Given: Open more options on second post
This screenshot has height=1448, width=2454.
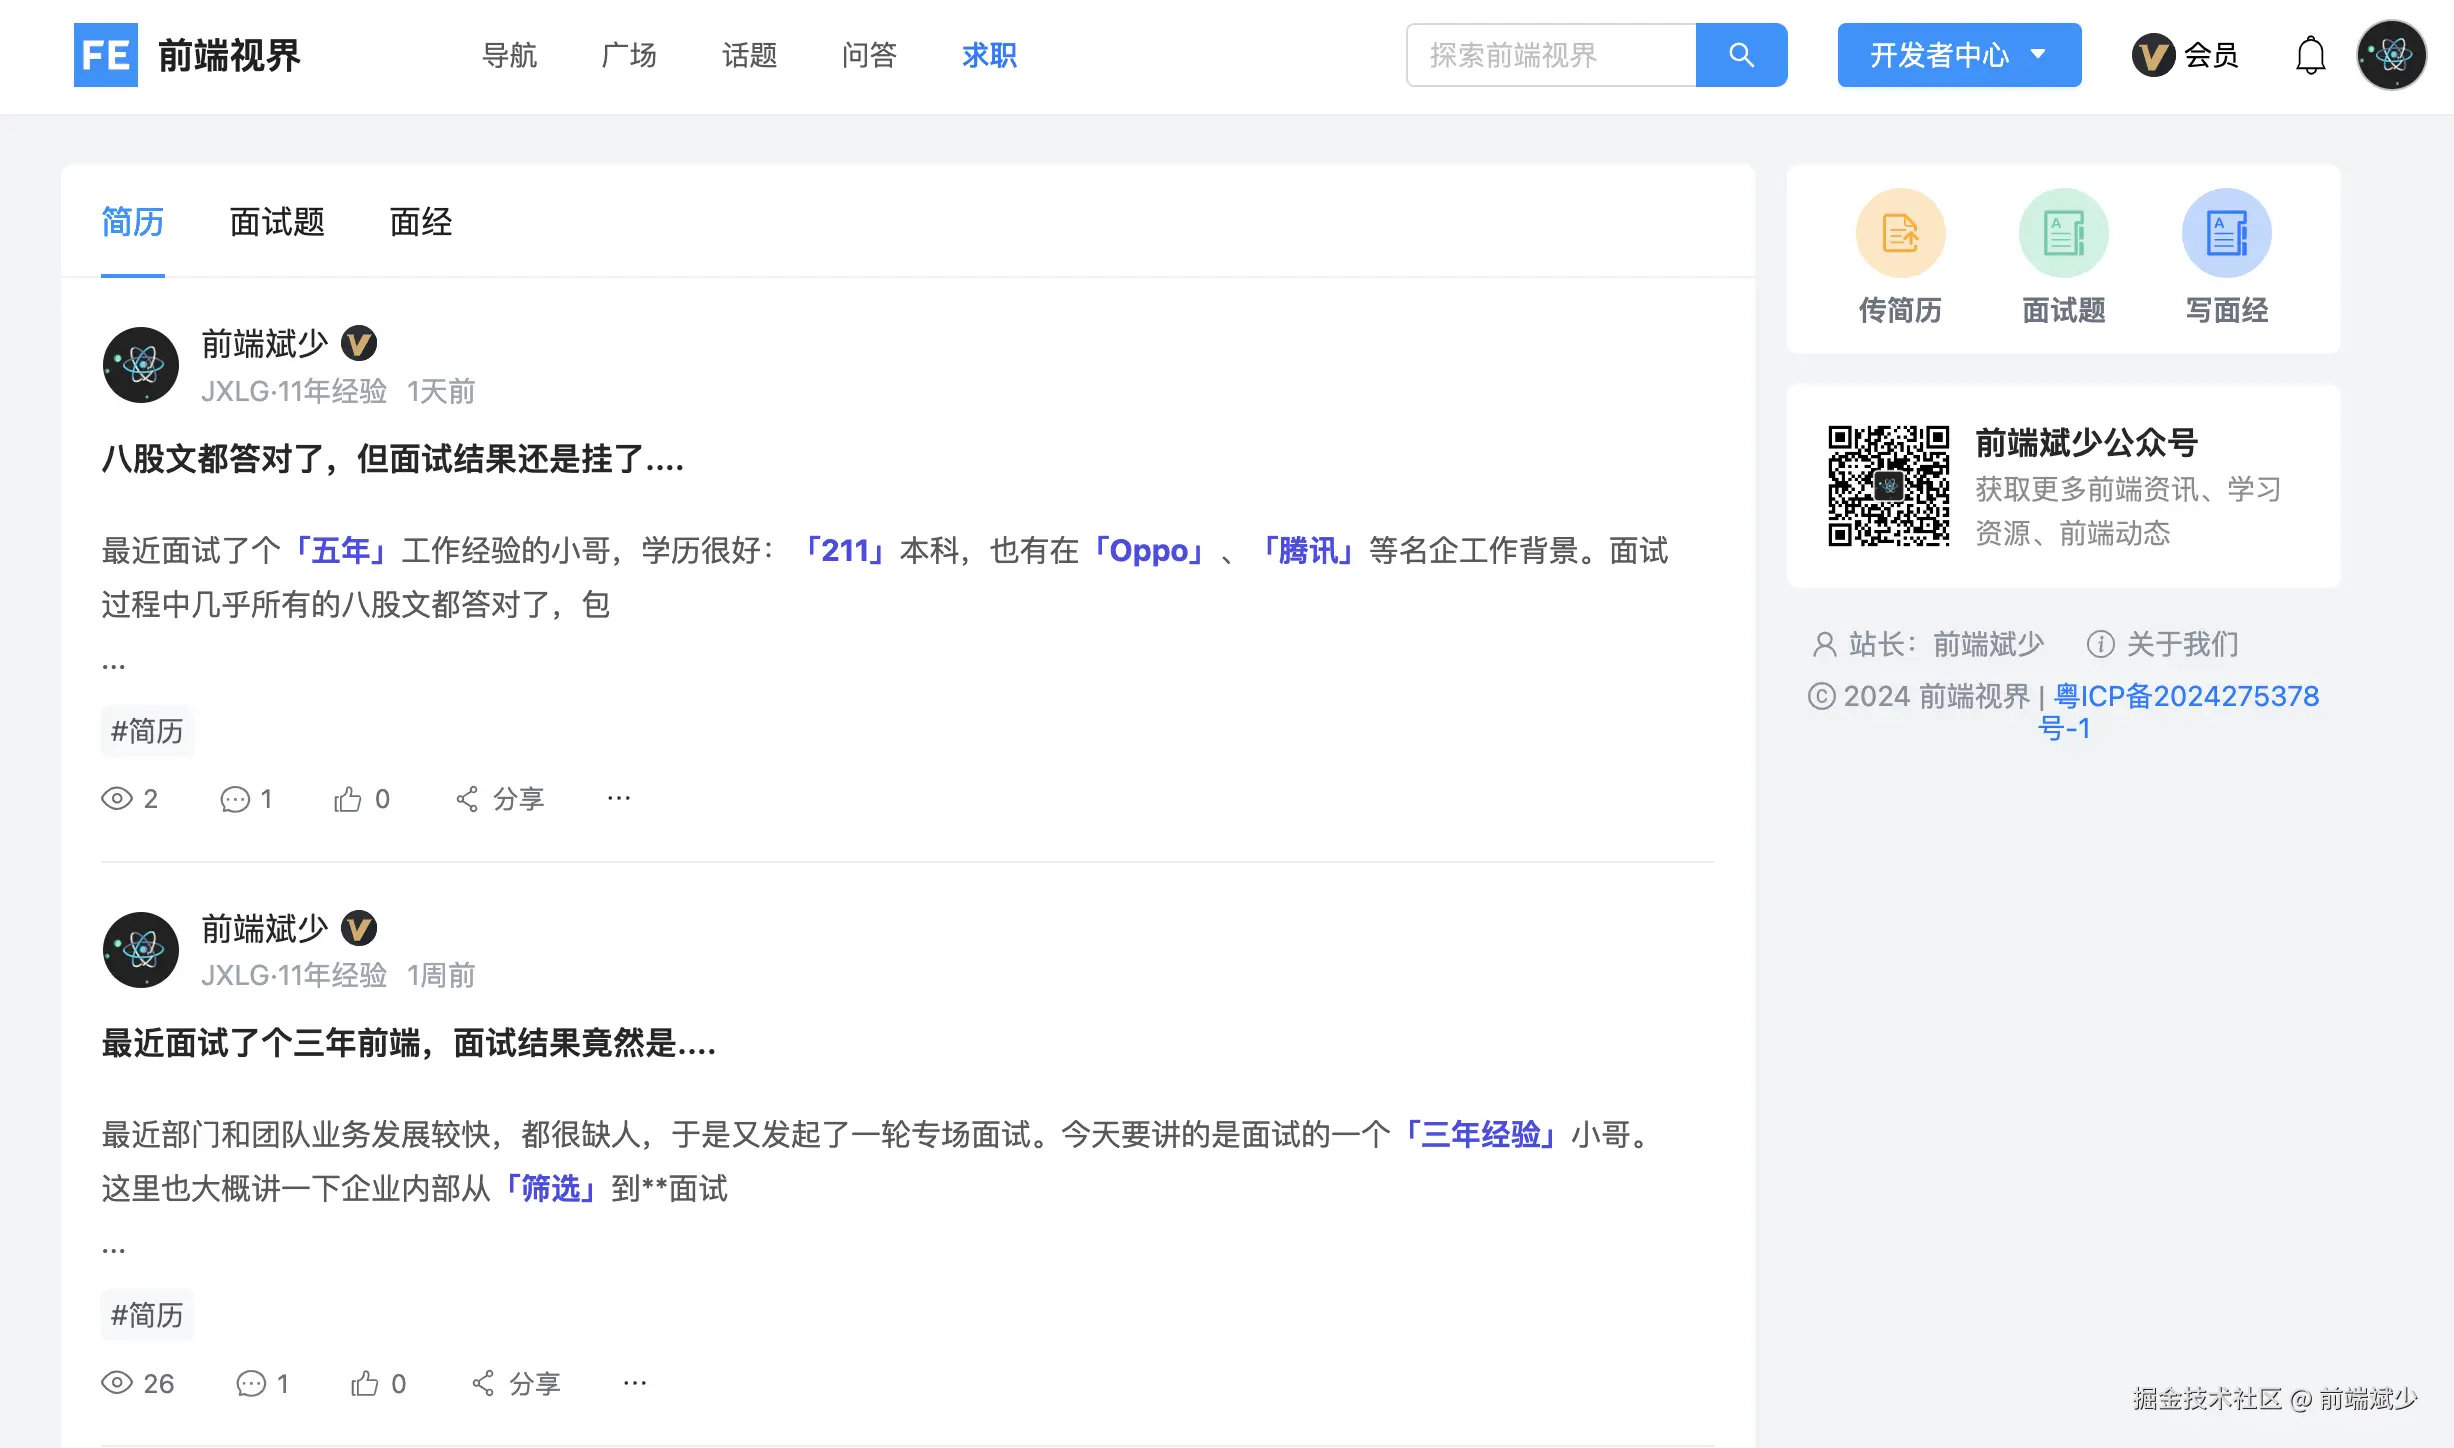Looking at the screenshot, I should coord(635,1383).
